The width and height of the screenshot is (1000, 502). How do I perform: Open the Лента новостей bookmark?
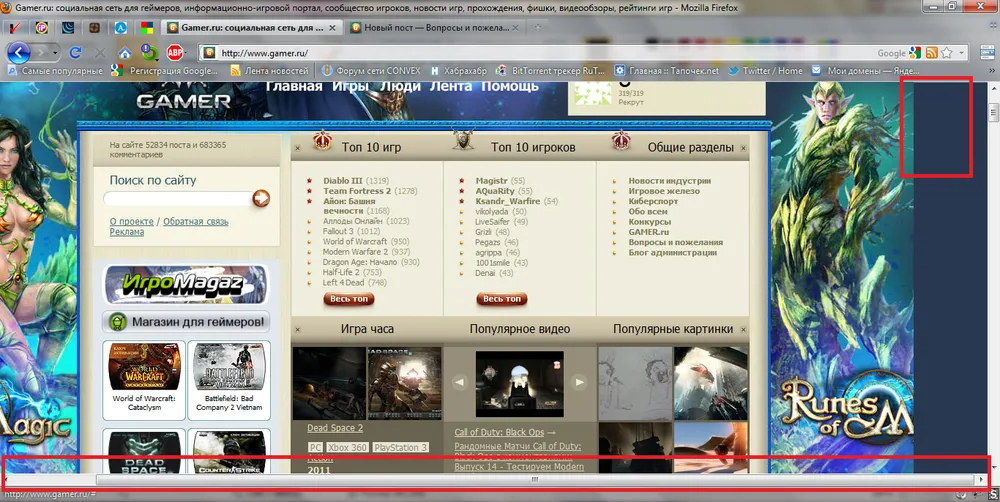[x=269, y=71]
